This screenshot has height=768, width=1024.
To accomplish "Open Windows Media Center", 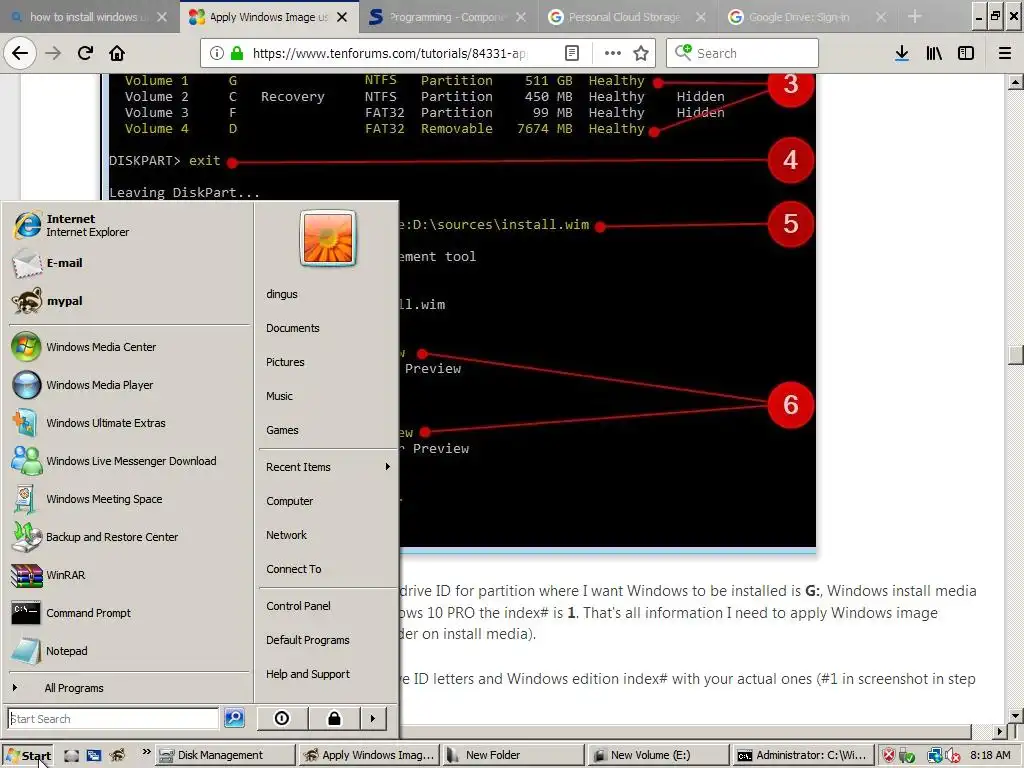I will (129, 347).
